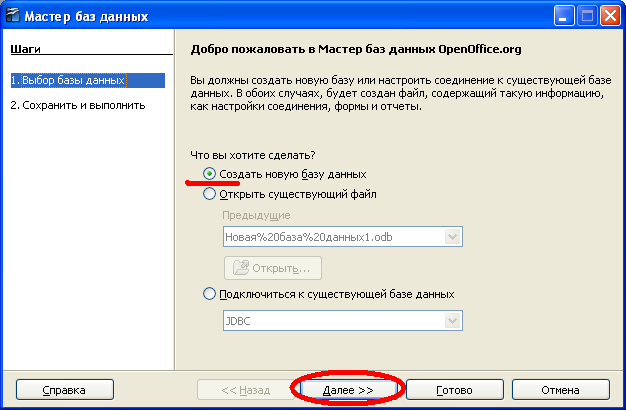Open help with the Справка button
The height and width of the screenshot is (410, 626).
coord(65,390)
